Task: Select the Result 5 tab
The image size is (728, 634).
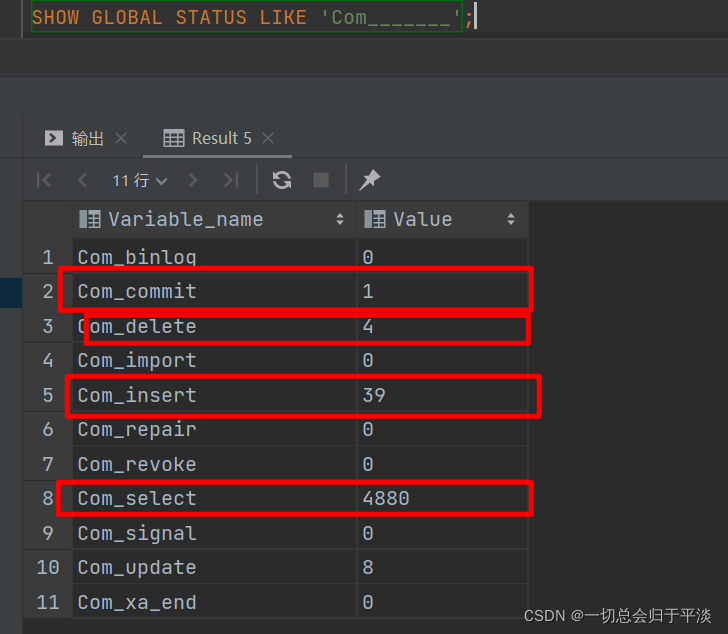Action: (220, 139)
